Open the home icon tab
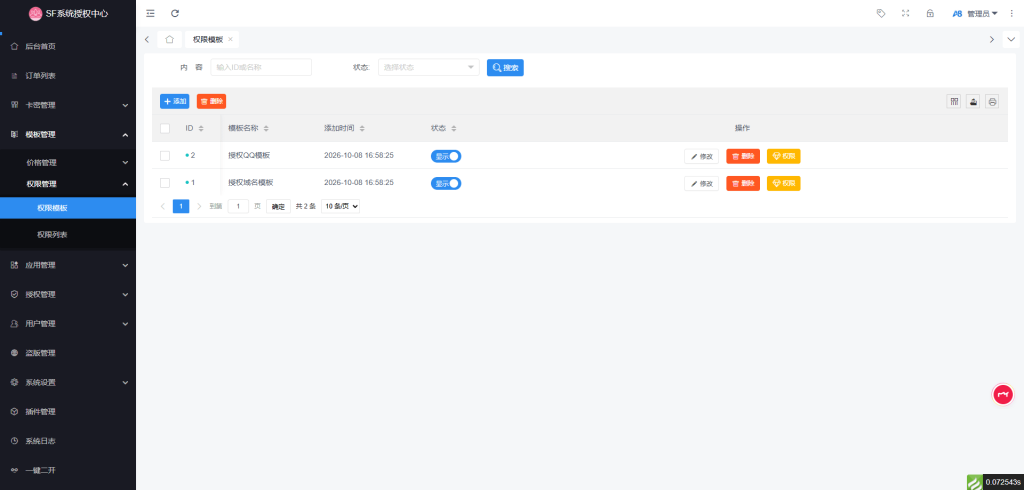 click(x=169, y=39)
